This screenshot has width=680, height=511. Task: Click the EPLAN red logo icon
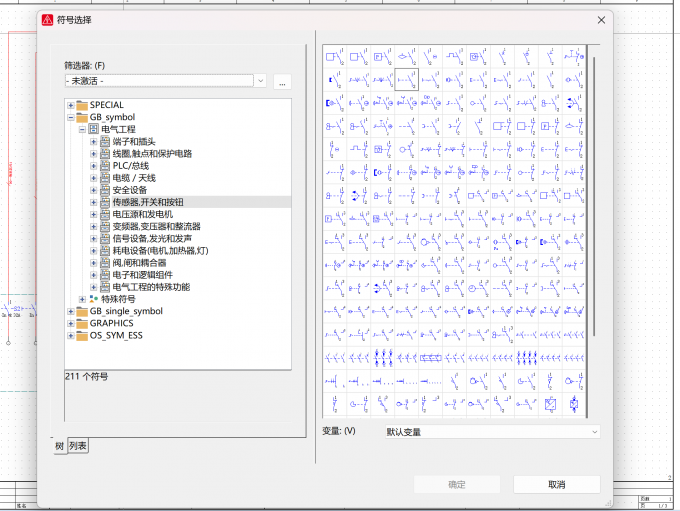pyautogui.click(x=47, y=20)
